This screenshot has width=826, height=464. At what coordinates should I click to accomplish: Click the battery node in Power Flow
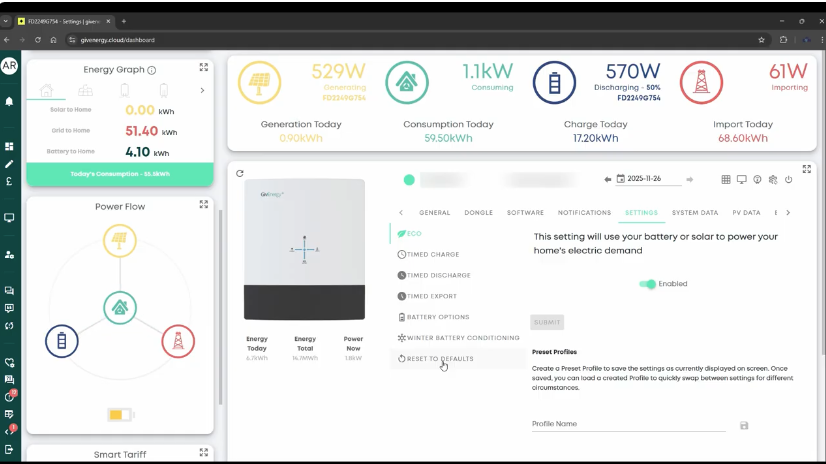coord(62,341)
